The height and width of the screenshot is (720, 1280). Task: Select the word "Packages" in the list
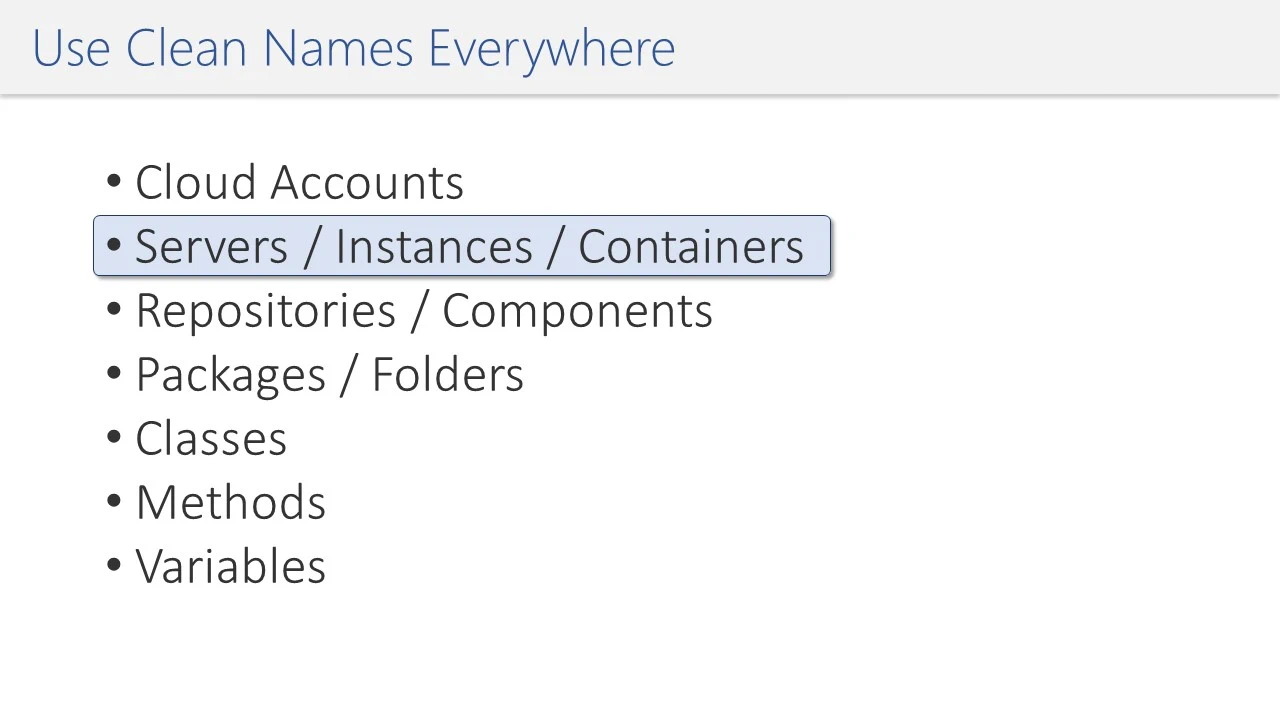point(230,375)
